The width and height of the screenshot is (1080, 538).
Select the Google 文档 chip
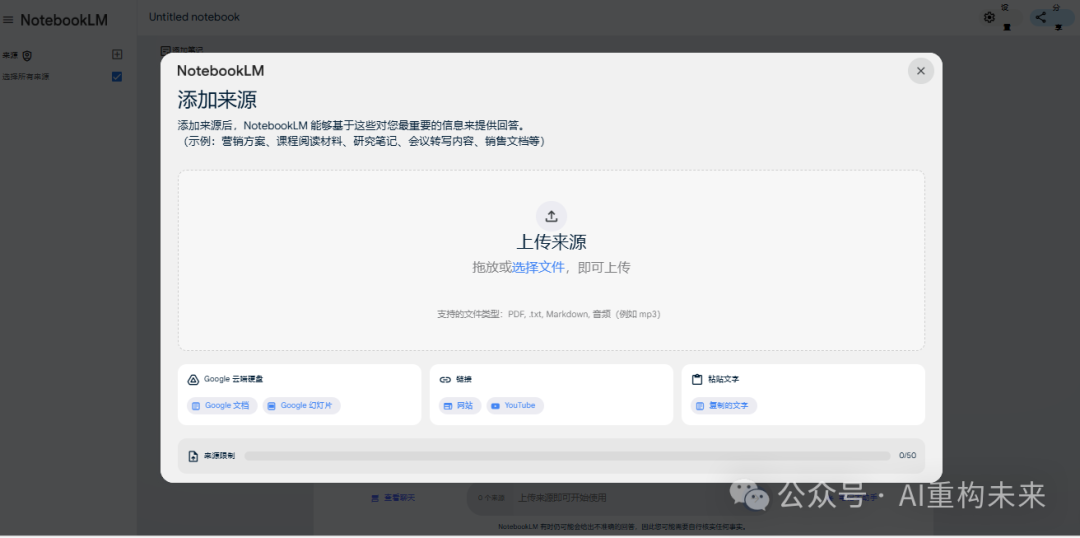pyautogui.click(x=222, y=406)
